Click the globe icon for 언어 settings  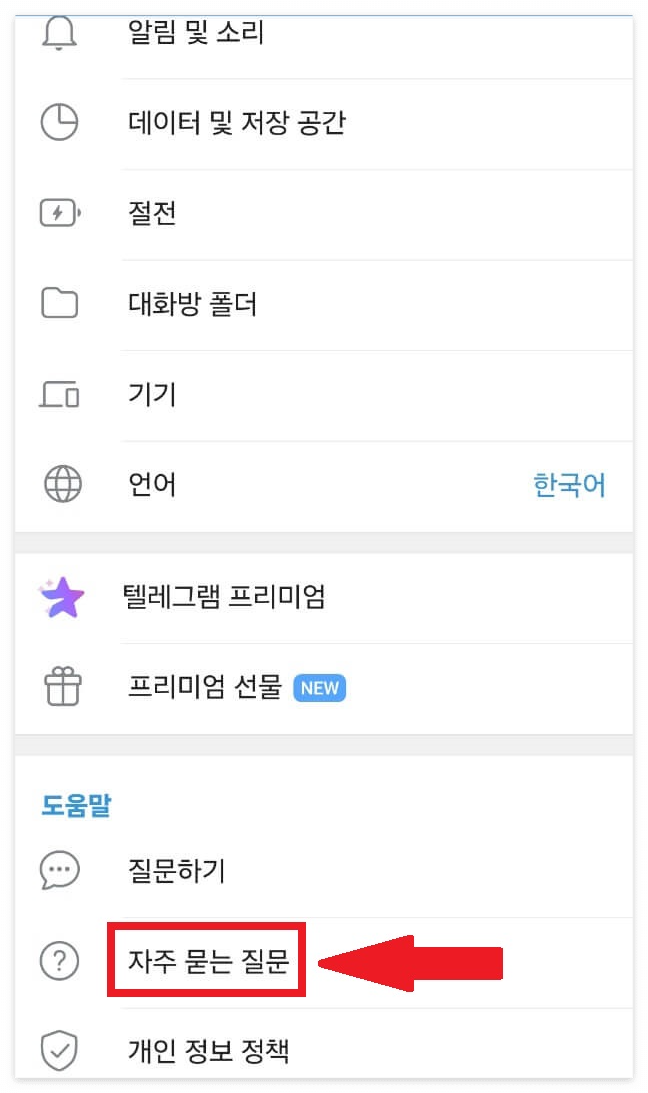click(62, 484)
